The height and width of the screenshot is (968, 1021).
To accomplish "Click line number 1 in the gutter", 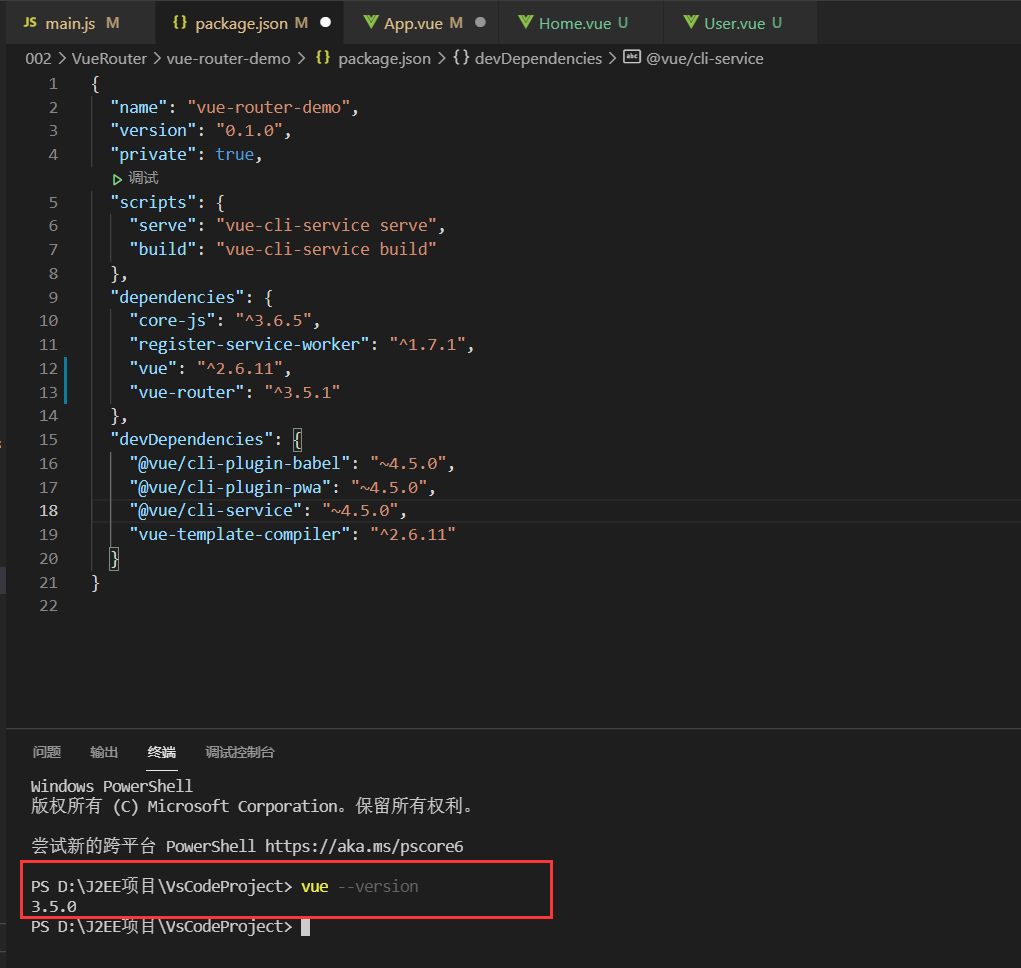I will pos(53,84).
